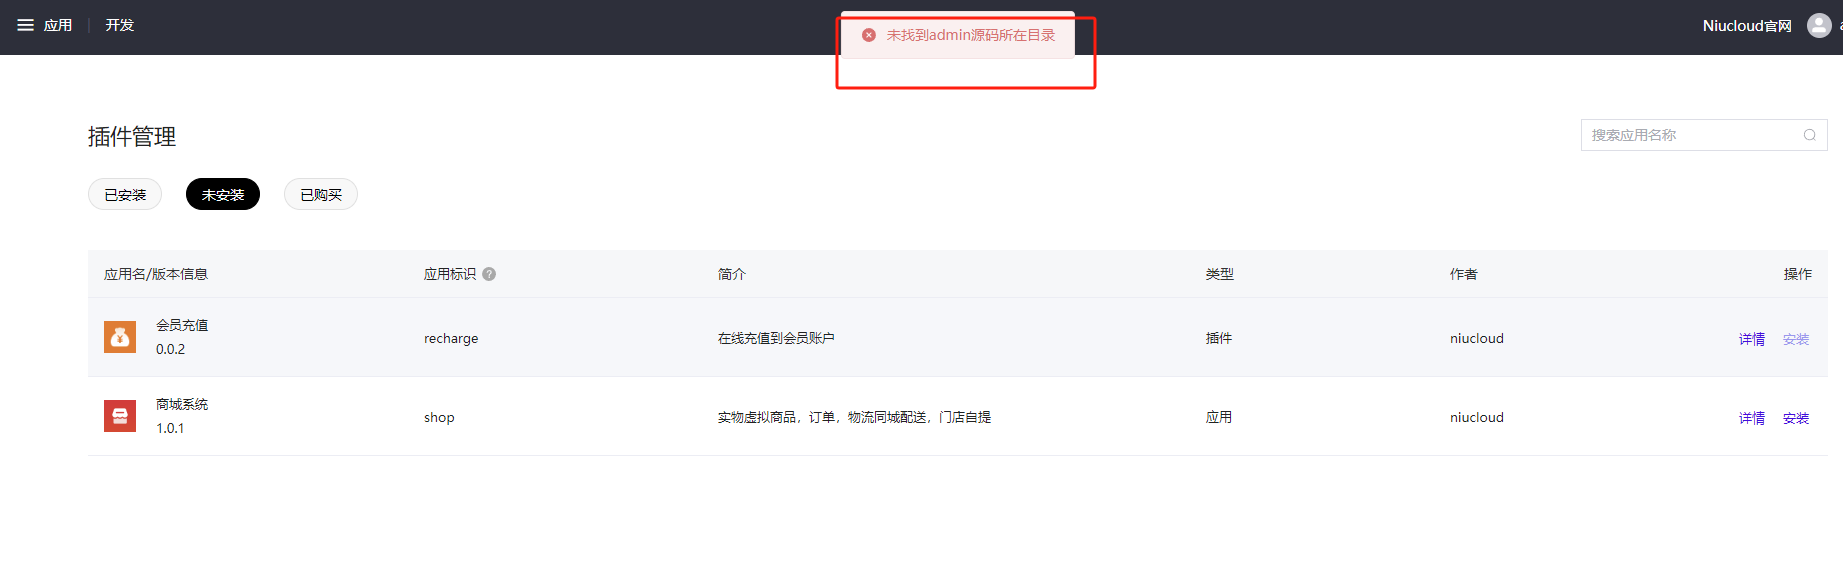Image resolution: width=1843 pixels, height=580 pixels.
Task: Click niucloud author in recharge row
Action: click(1477, 338)
